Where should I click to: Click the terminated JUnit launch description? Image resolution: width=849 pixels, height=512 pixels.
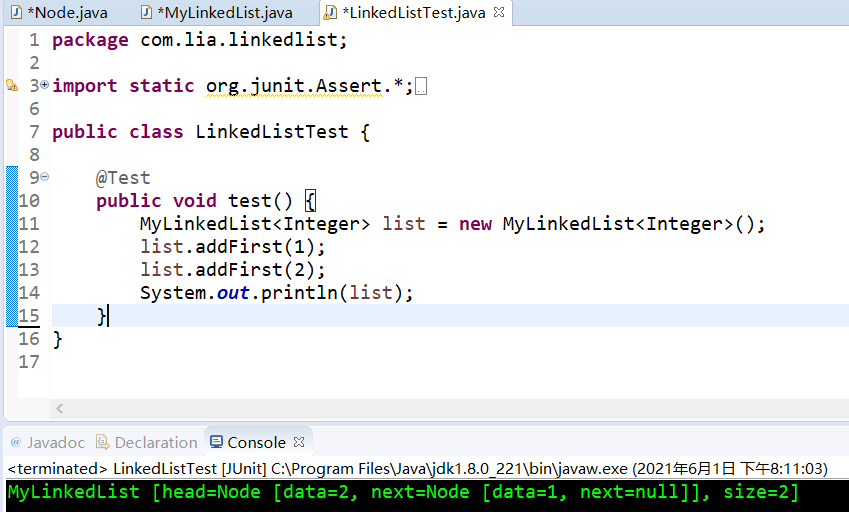tap(417, 469)
